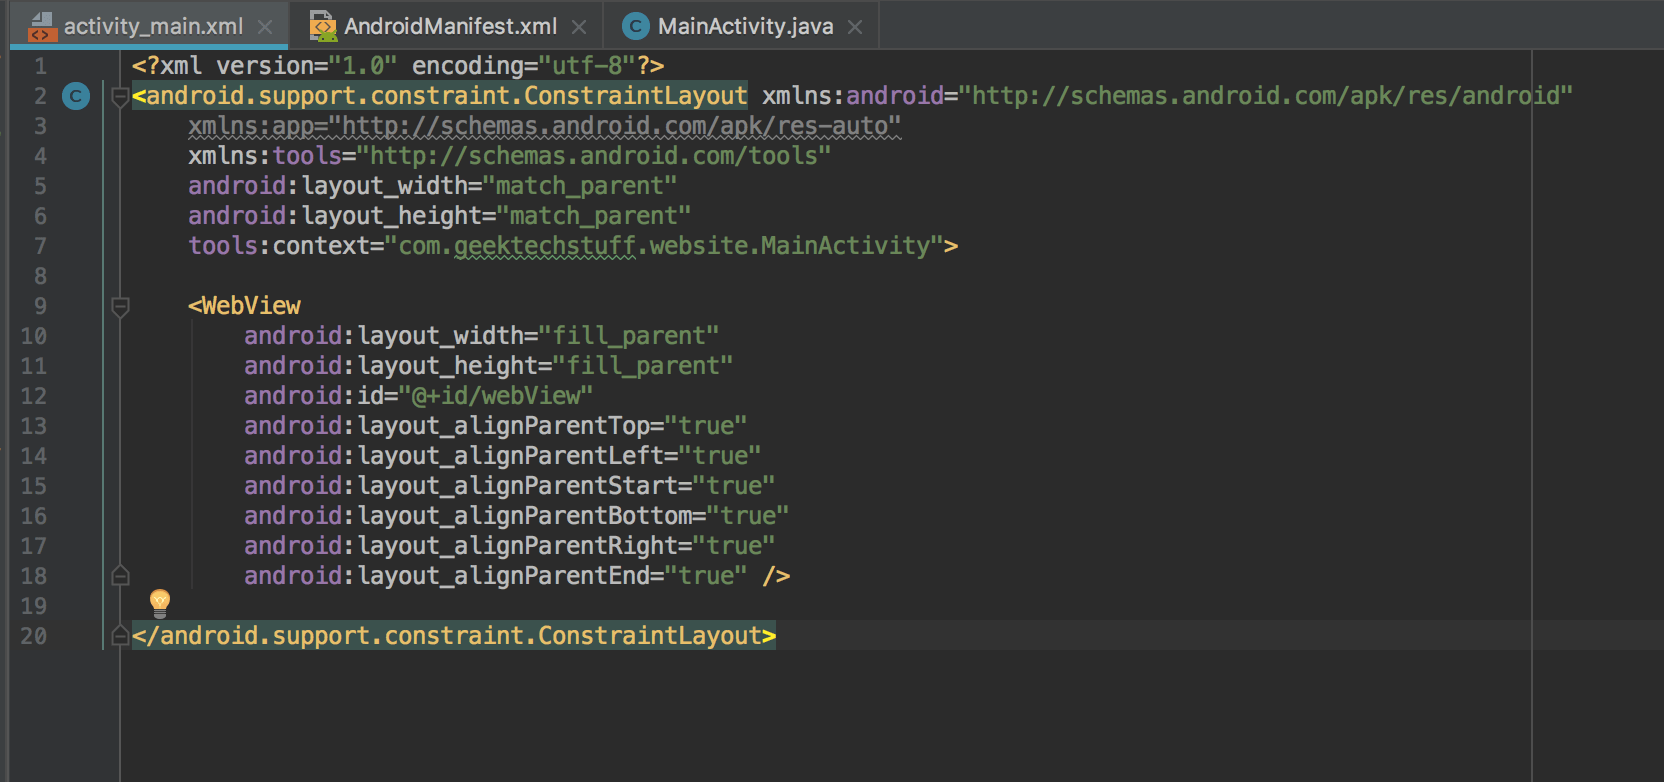Collapse the ConstraintLayout opening tag fold

(120, 97)
